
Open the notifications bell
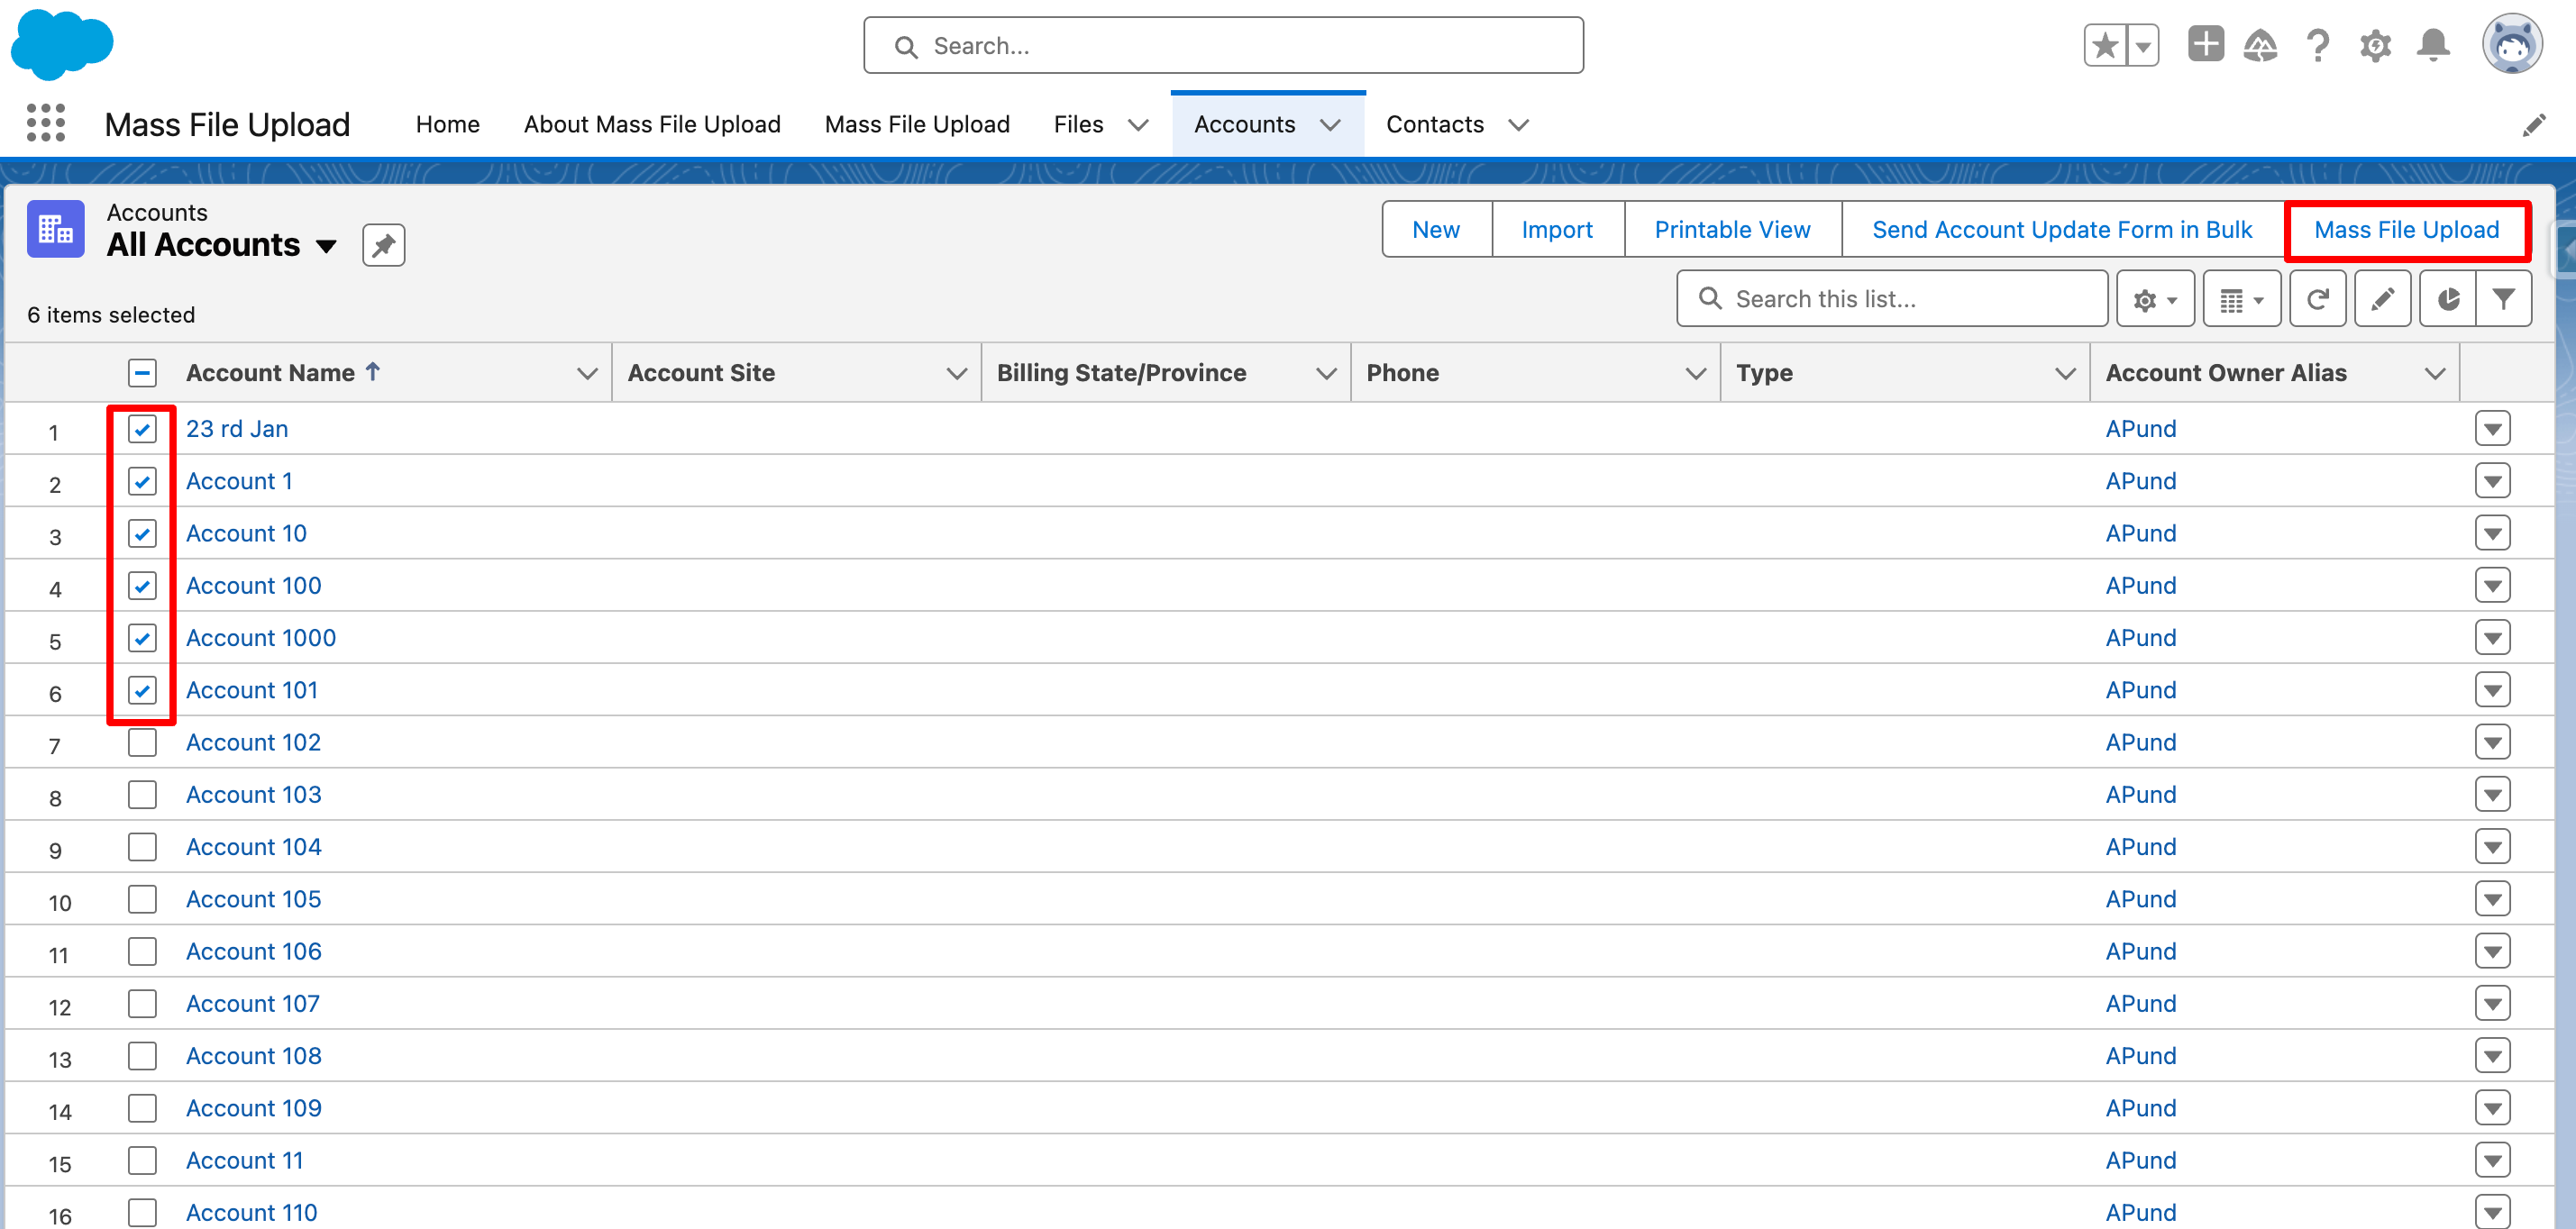click(x=2433, y=45)
